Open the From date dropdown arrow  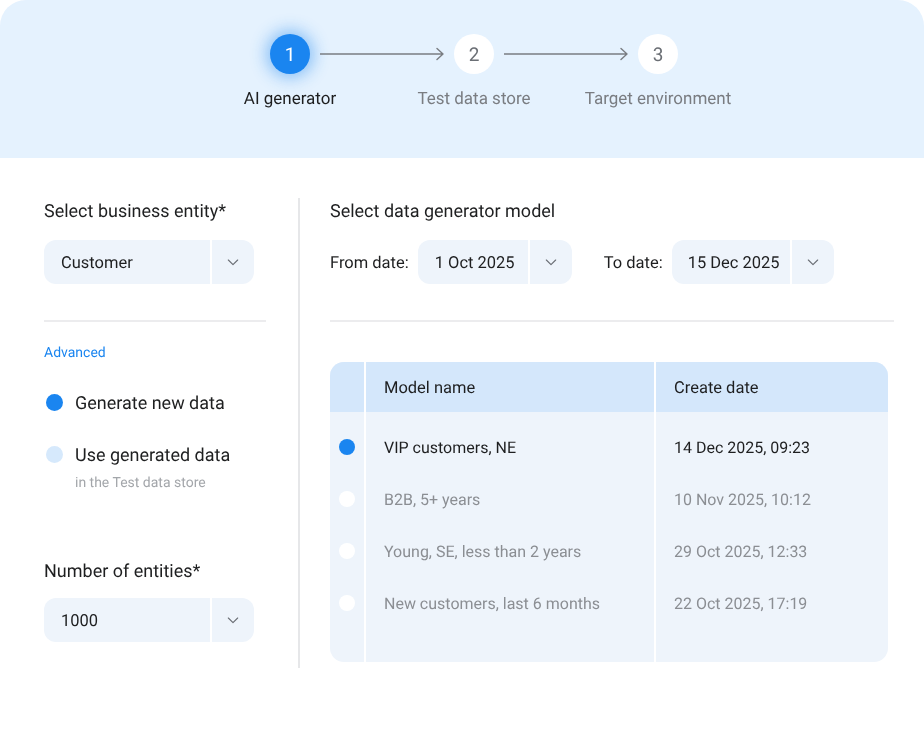point(551,262)
